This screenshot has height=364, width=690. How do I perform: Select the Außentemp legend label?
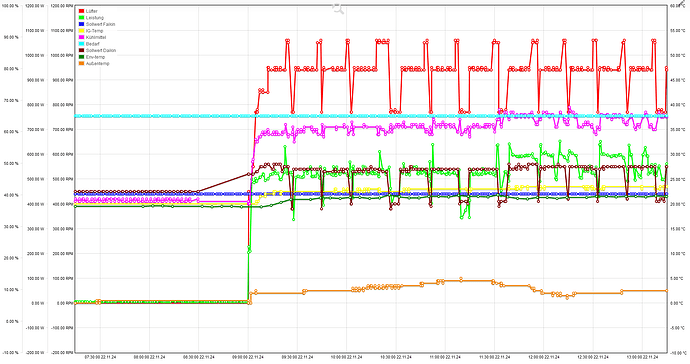[x=97, y=64]
